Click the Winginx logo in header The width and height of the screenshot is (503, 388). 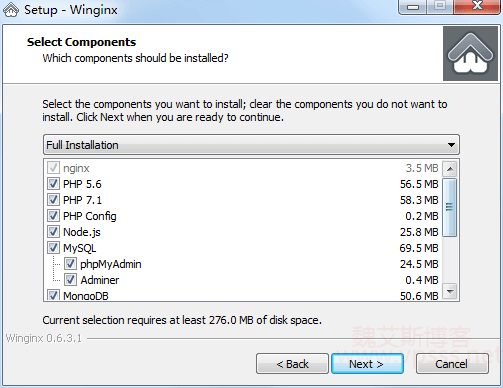[470, 54]
